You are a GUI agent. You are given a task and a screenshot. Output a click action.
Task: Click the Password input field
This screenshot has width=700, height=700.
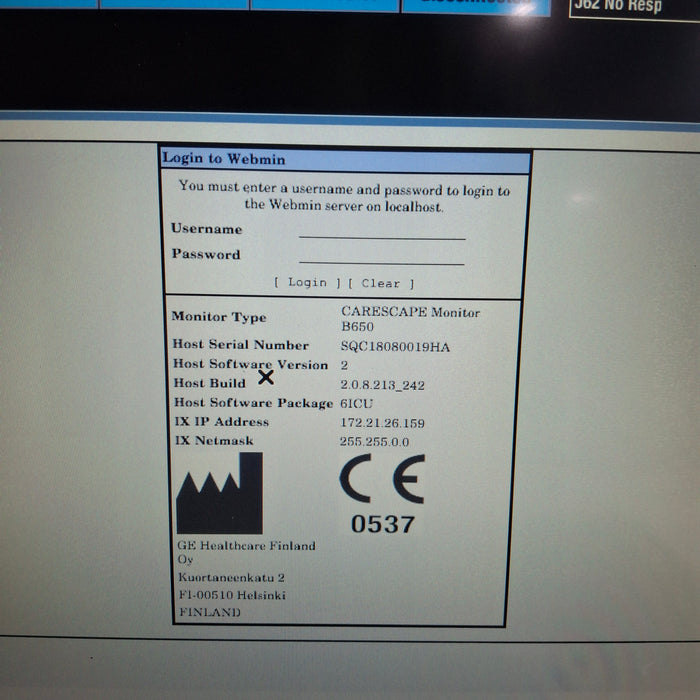pos(382,256)
